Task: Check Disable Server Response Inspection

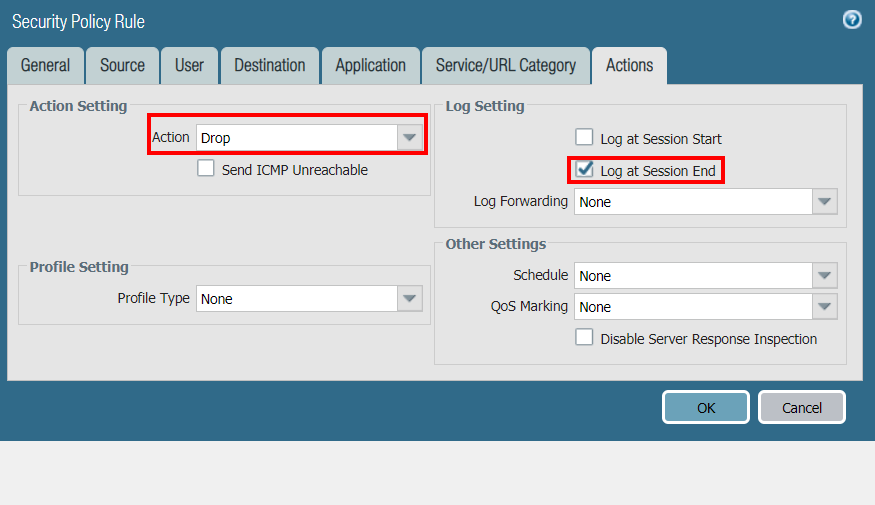Action: coord(584,338)
